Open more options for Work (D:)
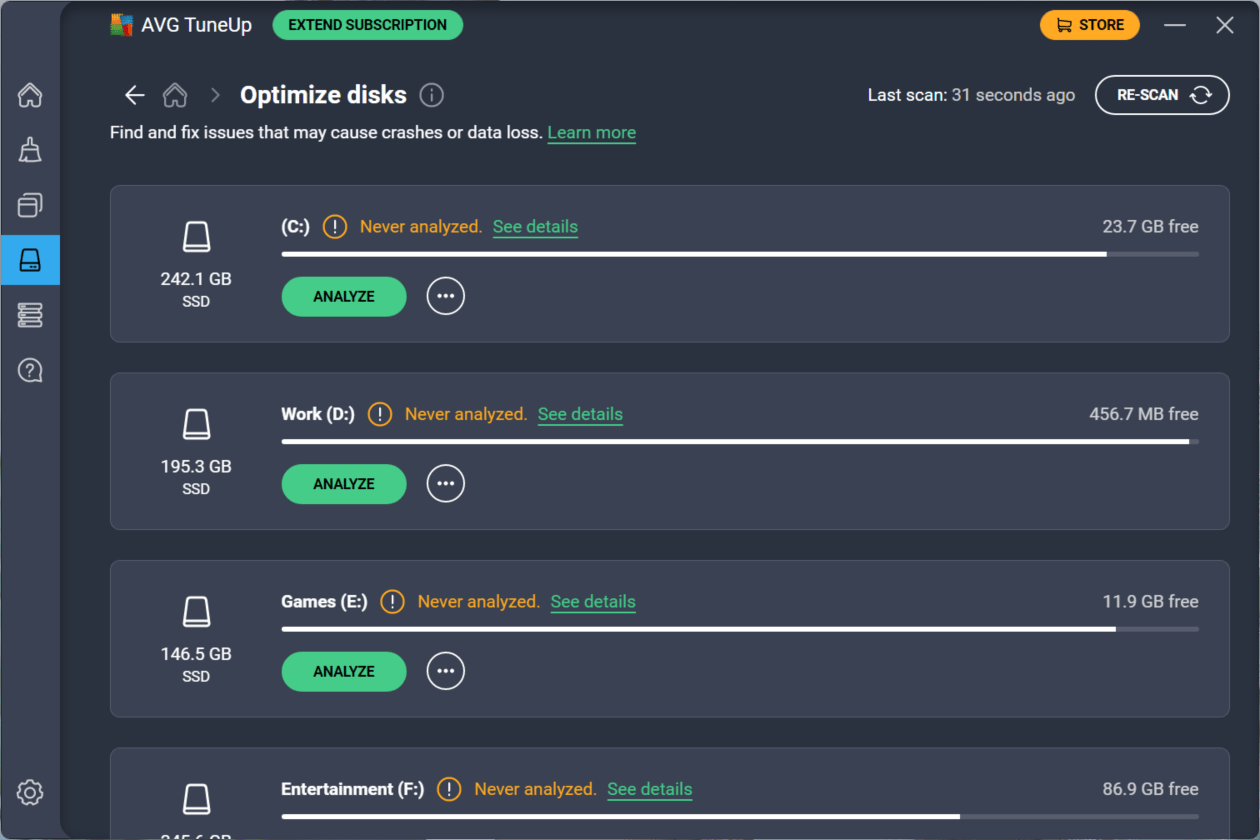The width and height of the screenshot is (1260, 840). pyautogui.click(x=446, y=484)
